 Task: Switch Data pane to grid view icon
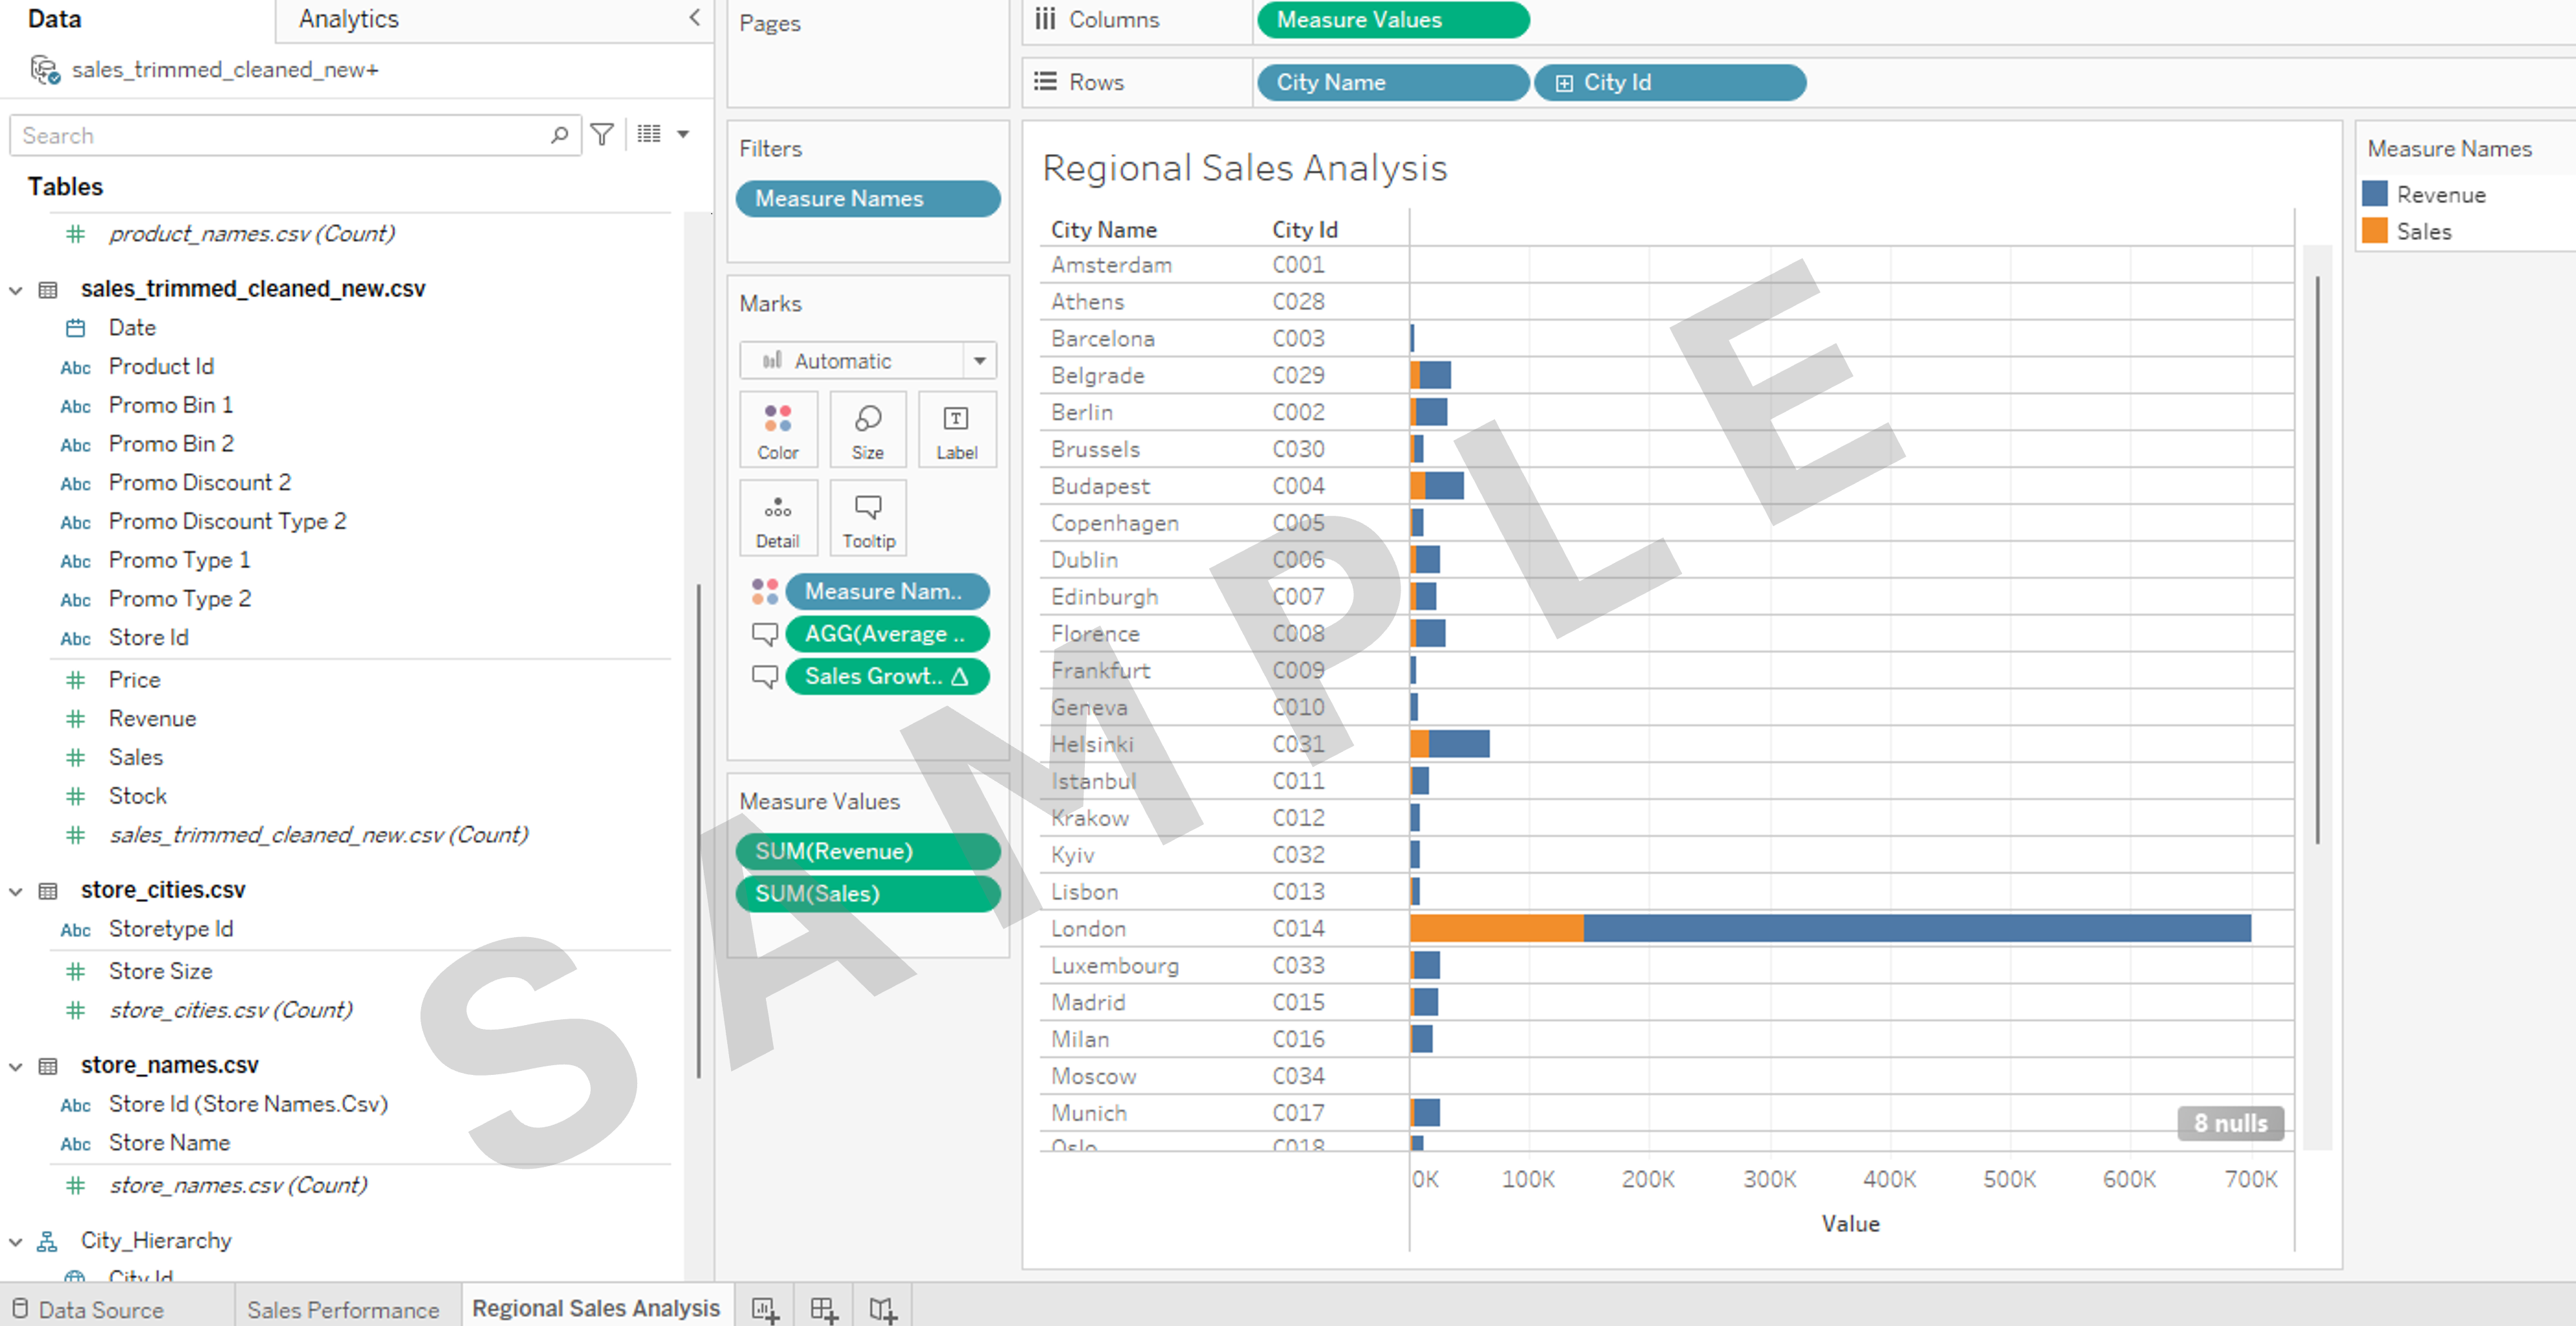pyautogui.click(x=648, y=134)
